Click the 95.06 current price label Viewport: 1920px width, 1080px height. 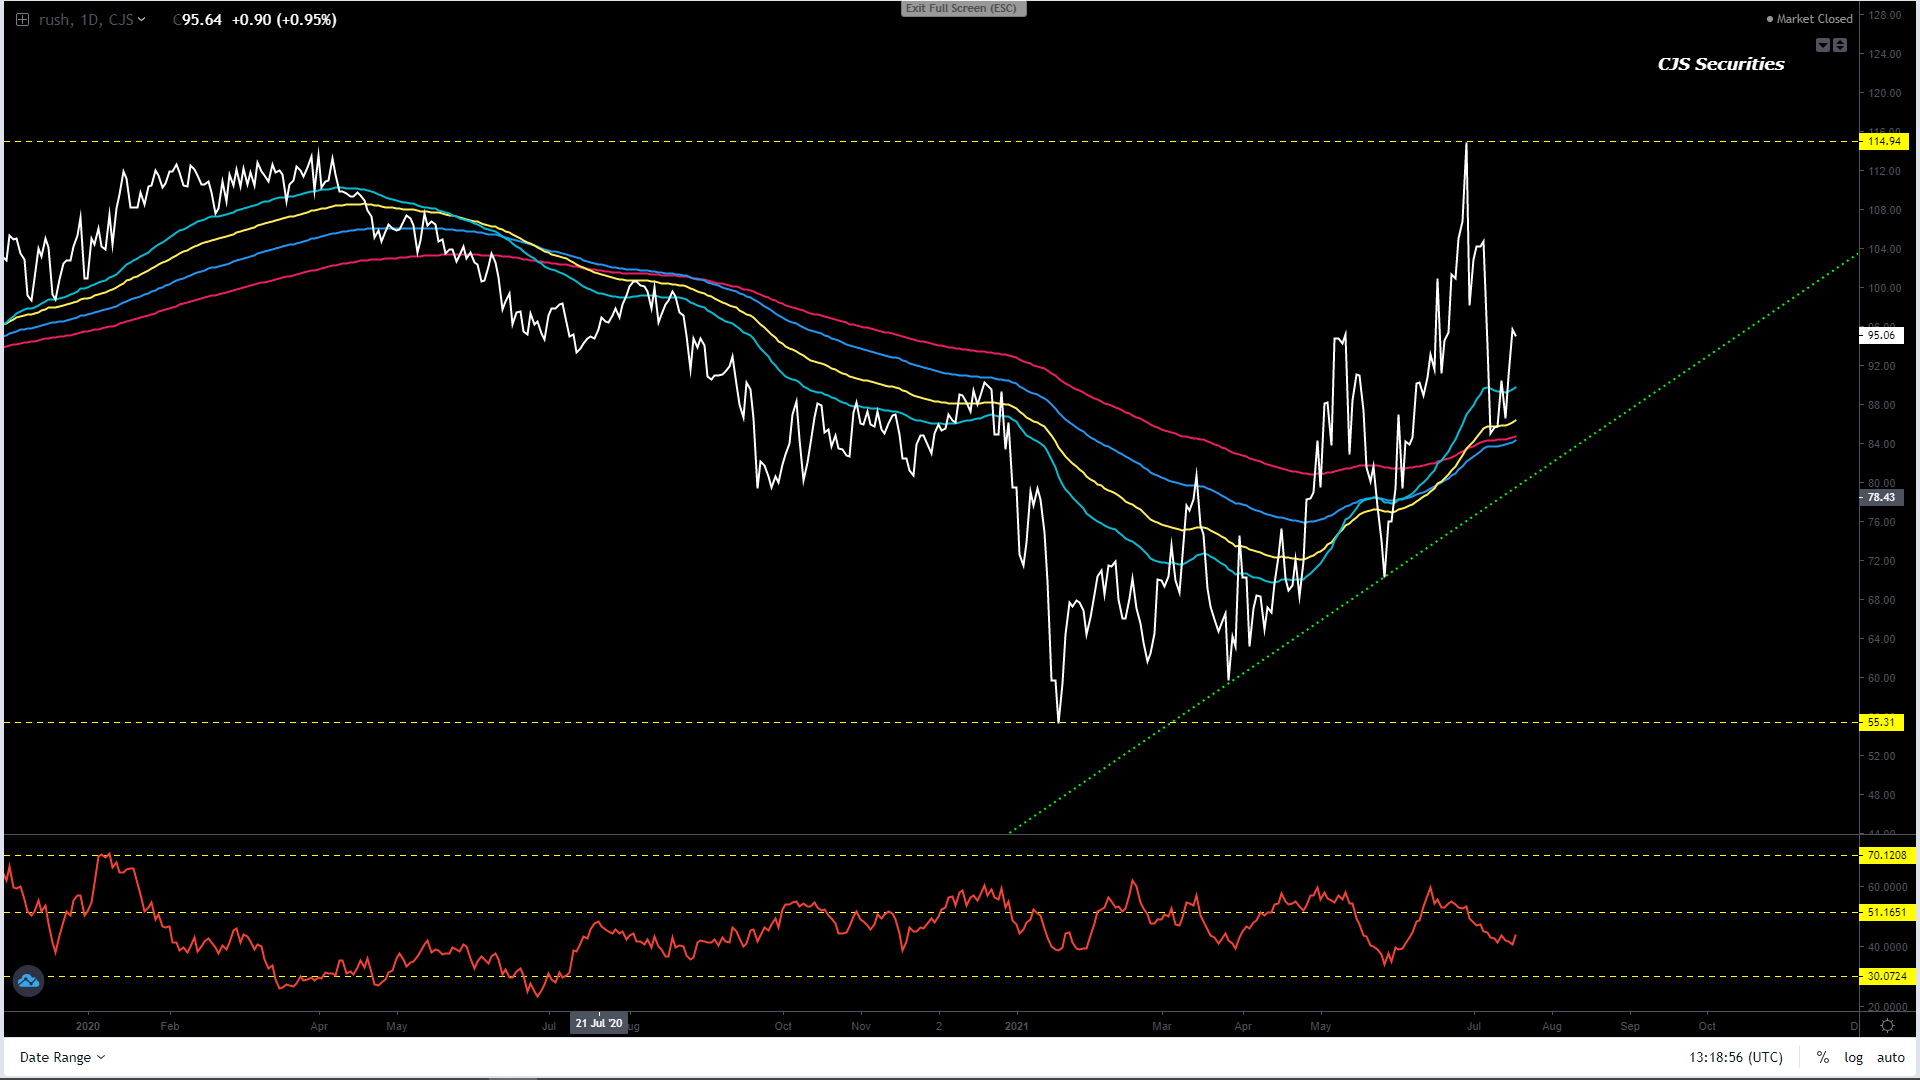[x=1881, y=336]
